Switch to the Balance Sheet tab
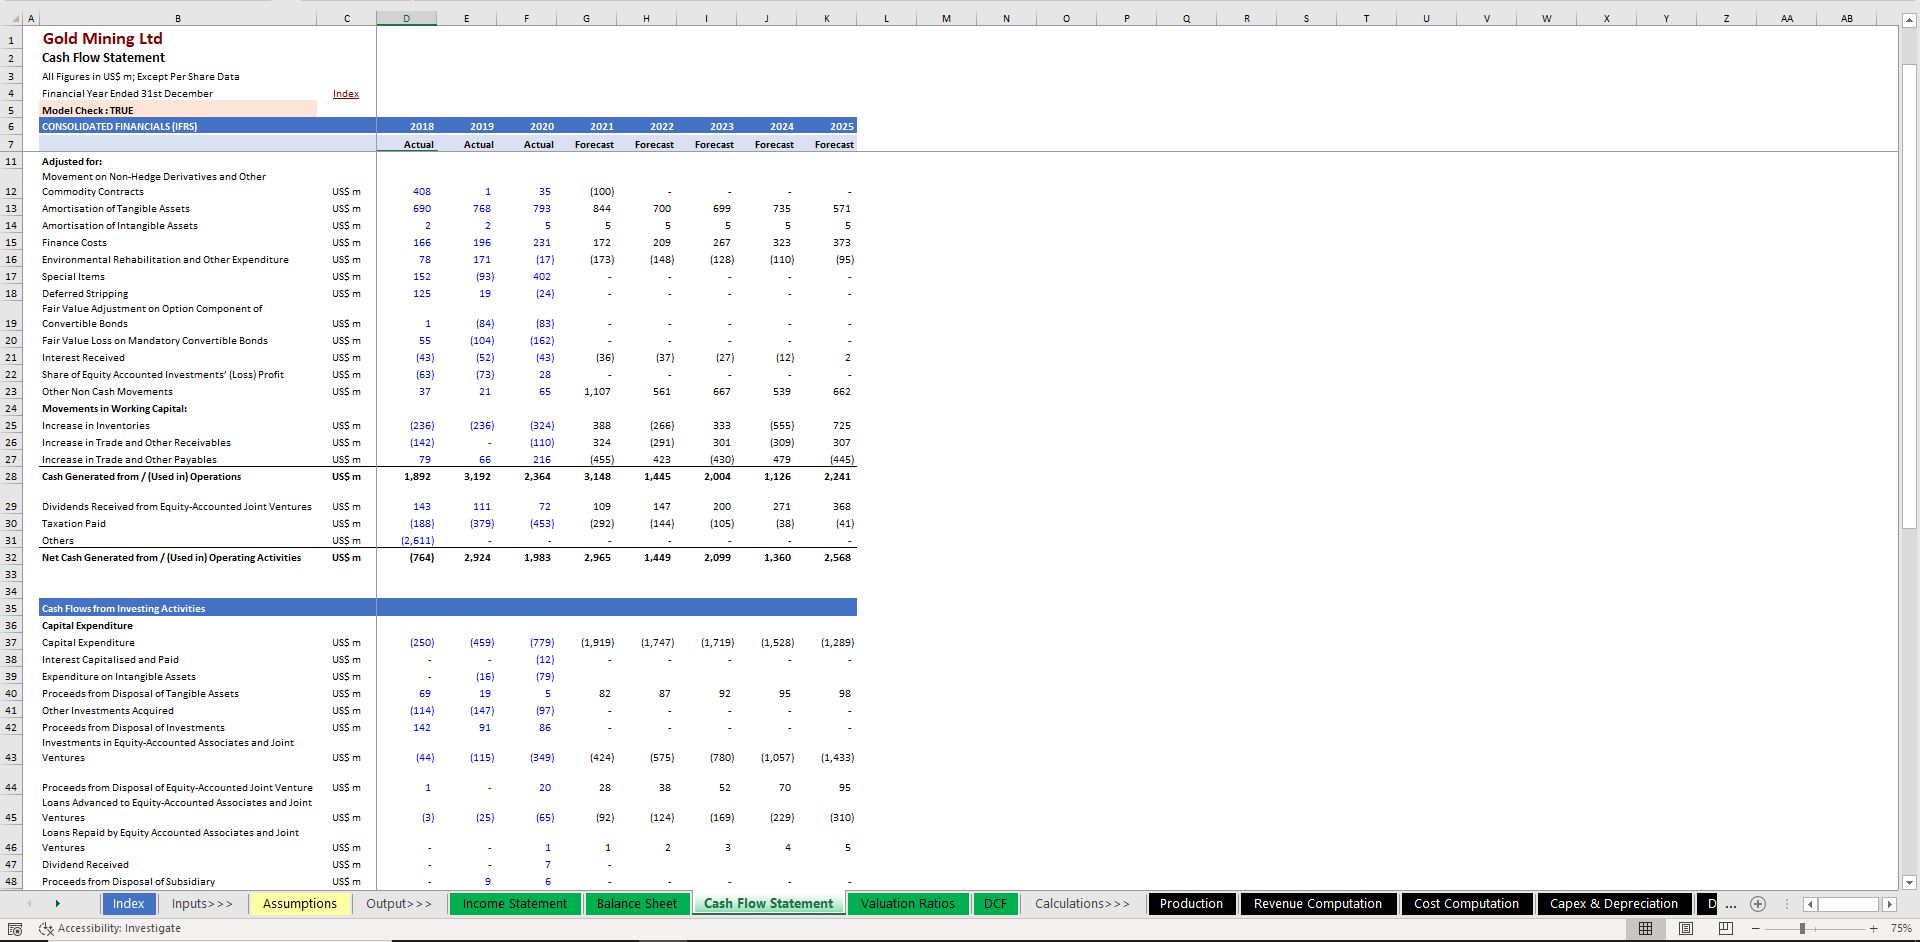This screenshot has width=1920, height=942. point(637,904)
